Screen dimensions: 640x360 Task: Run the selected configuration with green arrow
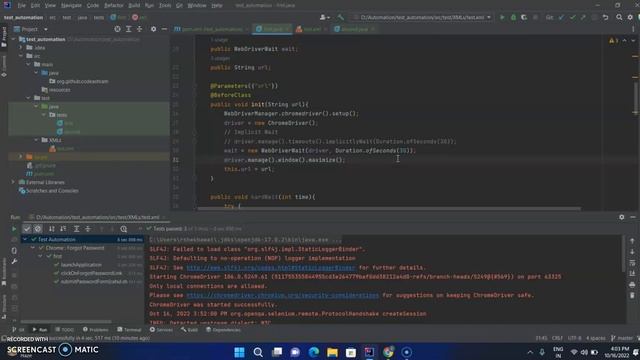[502, 18]
